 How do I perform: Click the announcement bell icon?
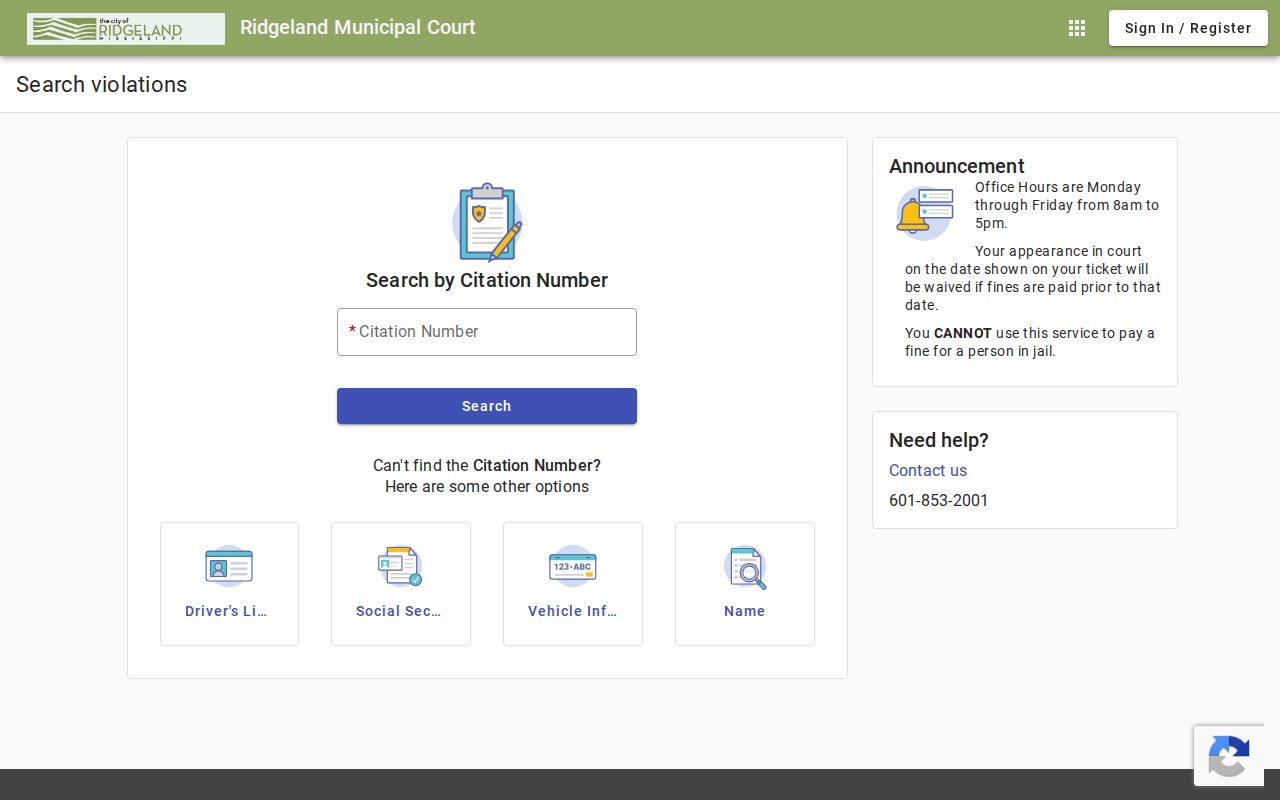click(x=924, y=213)
